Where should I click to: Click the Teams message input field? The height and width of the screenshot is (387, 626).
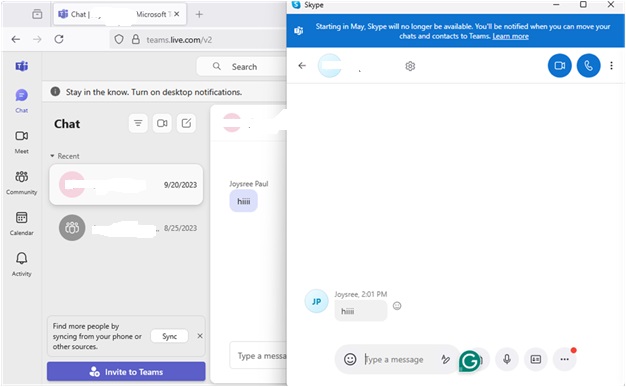[x=259, y=355]
